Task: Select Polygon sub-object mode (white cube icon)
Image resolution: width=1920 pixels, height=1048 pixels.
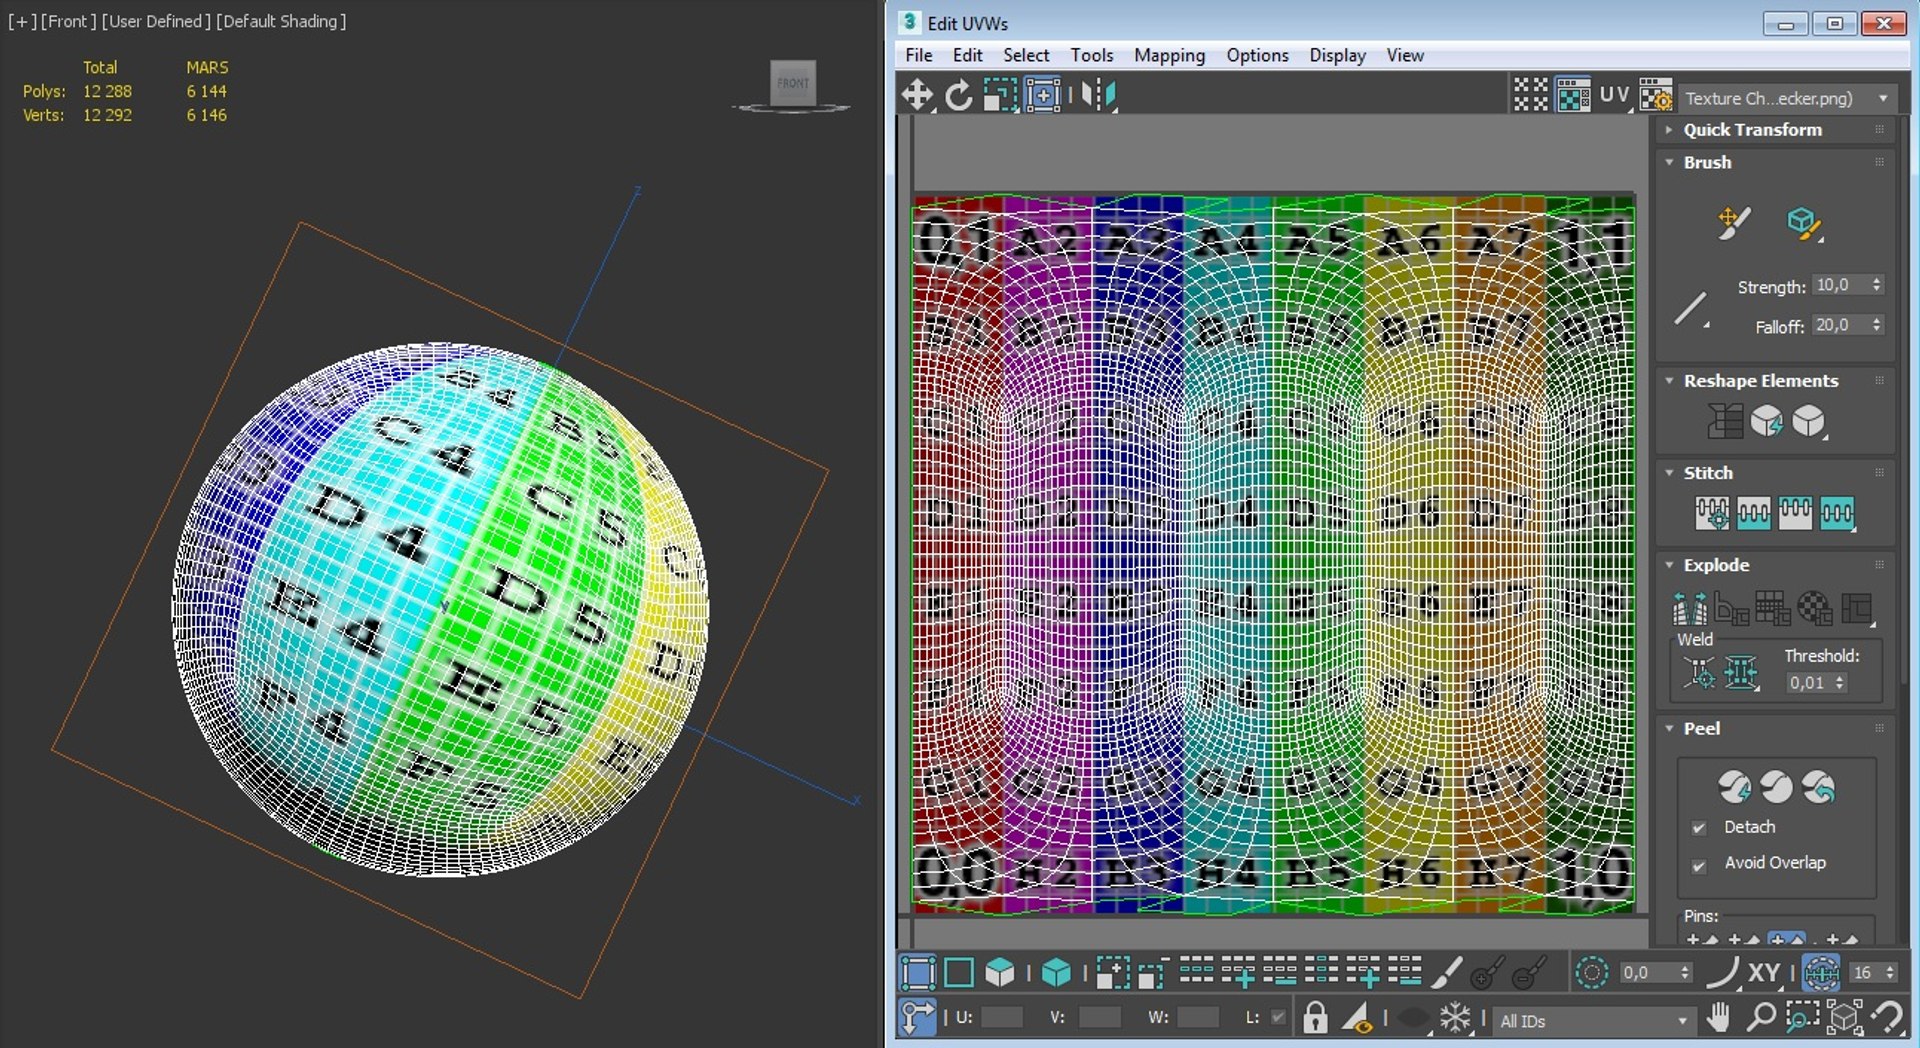Action: [x=1000, y=972]
